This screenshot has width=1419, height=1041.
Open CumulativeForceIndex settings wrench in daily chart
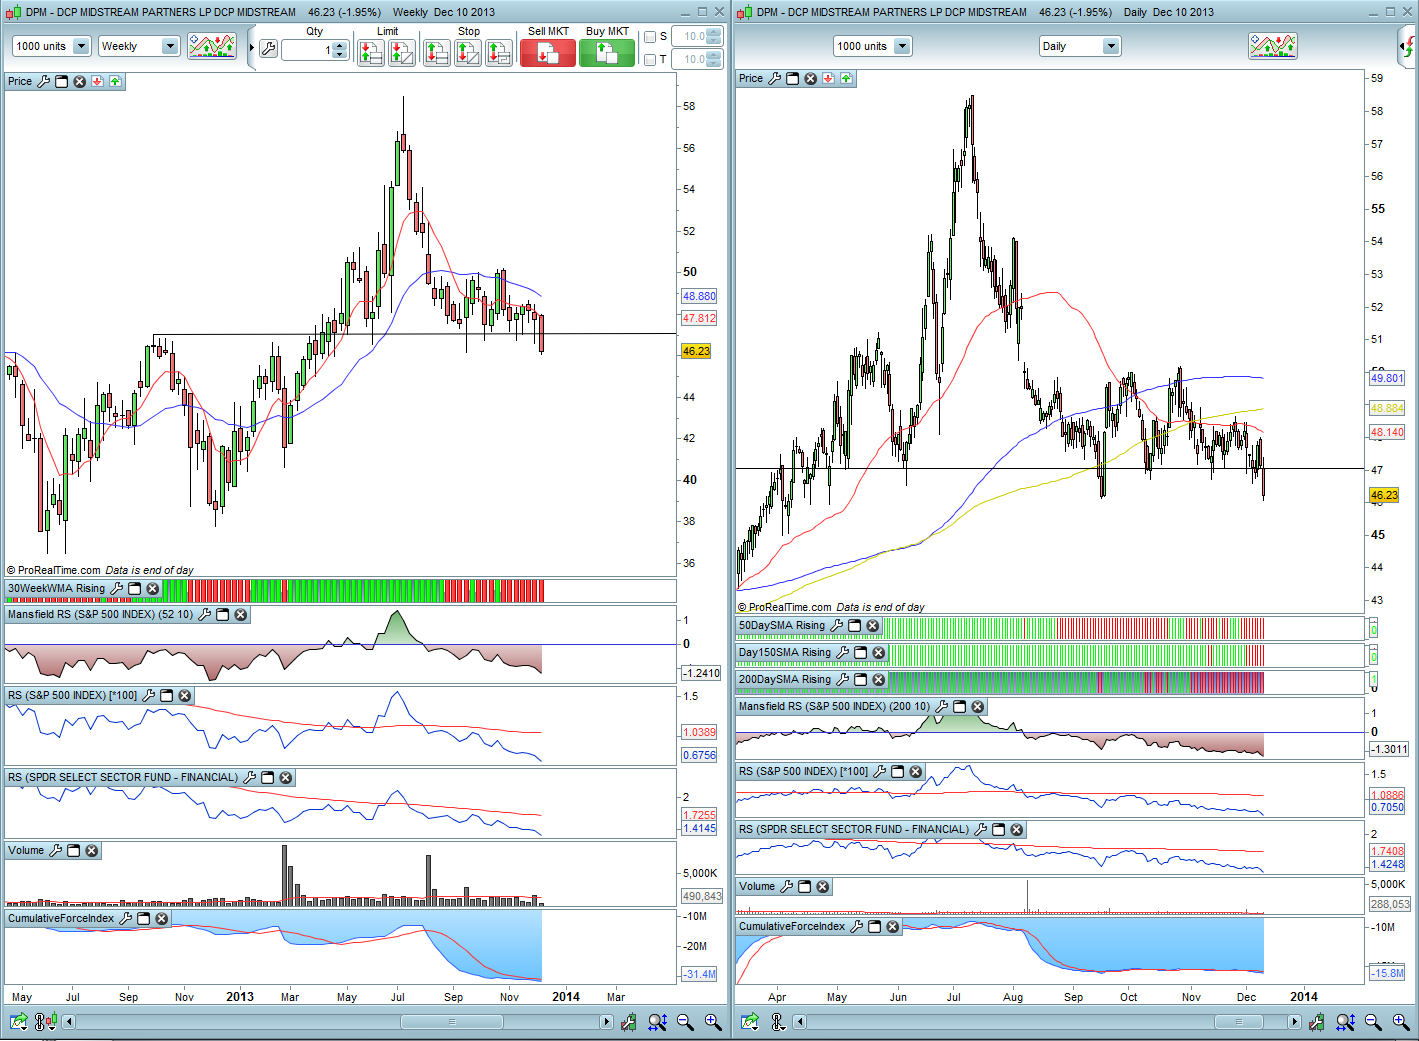tap(856, 927)
